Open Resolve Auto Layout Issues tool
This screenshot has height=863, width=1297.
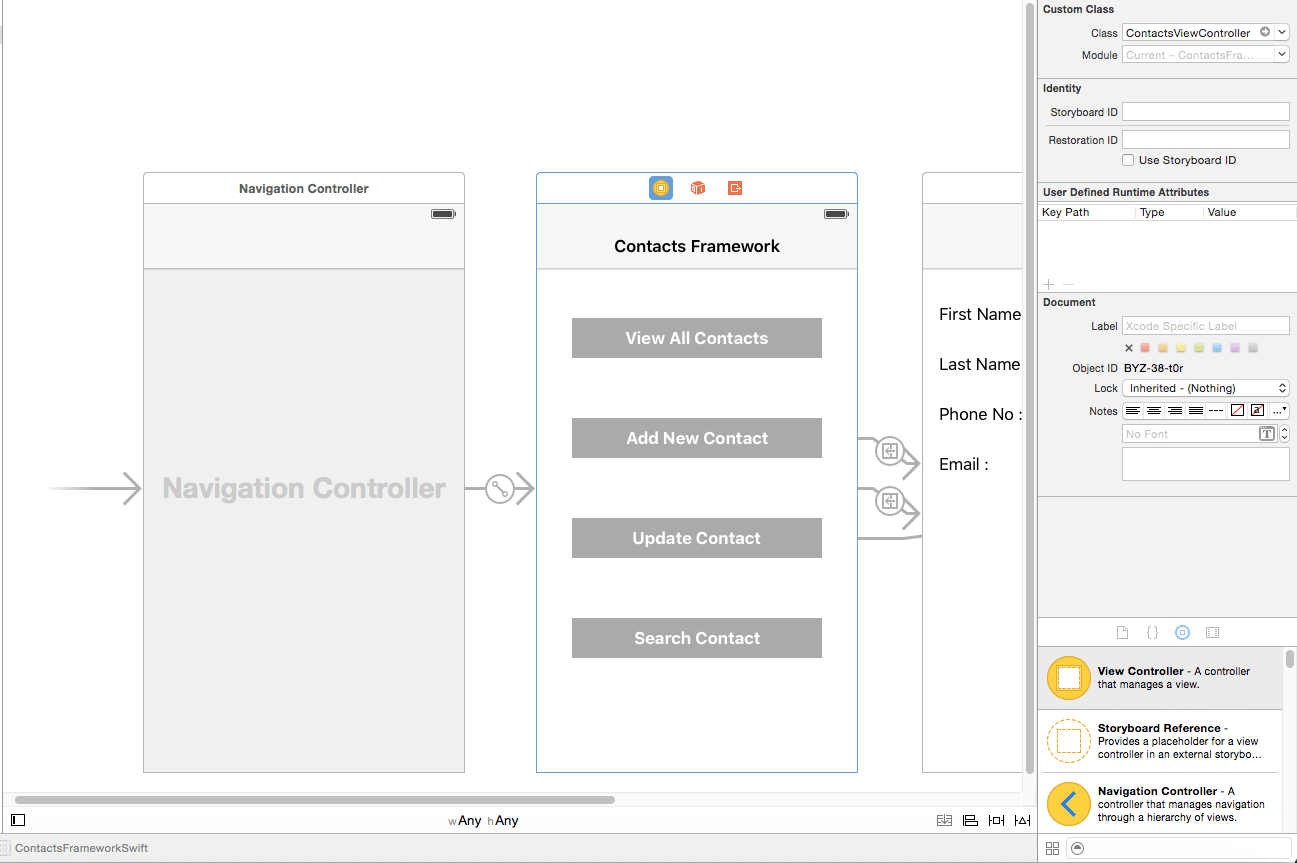click(1021, 820)
